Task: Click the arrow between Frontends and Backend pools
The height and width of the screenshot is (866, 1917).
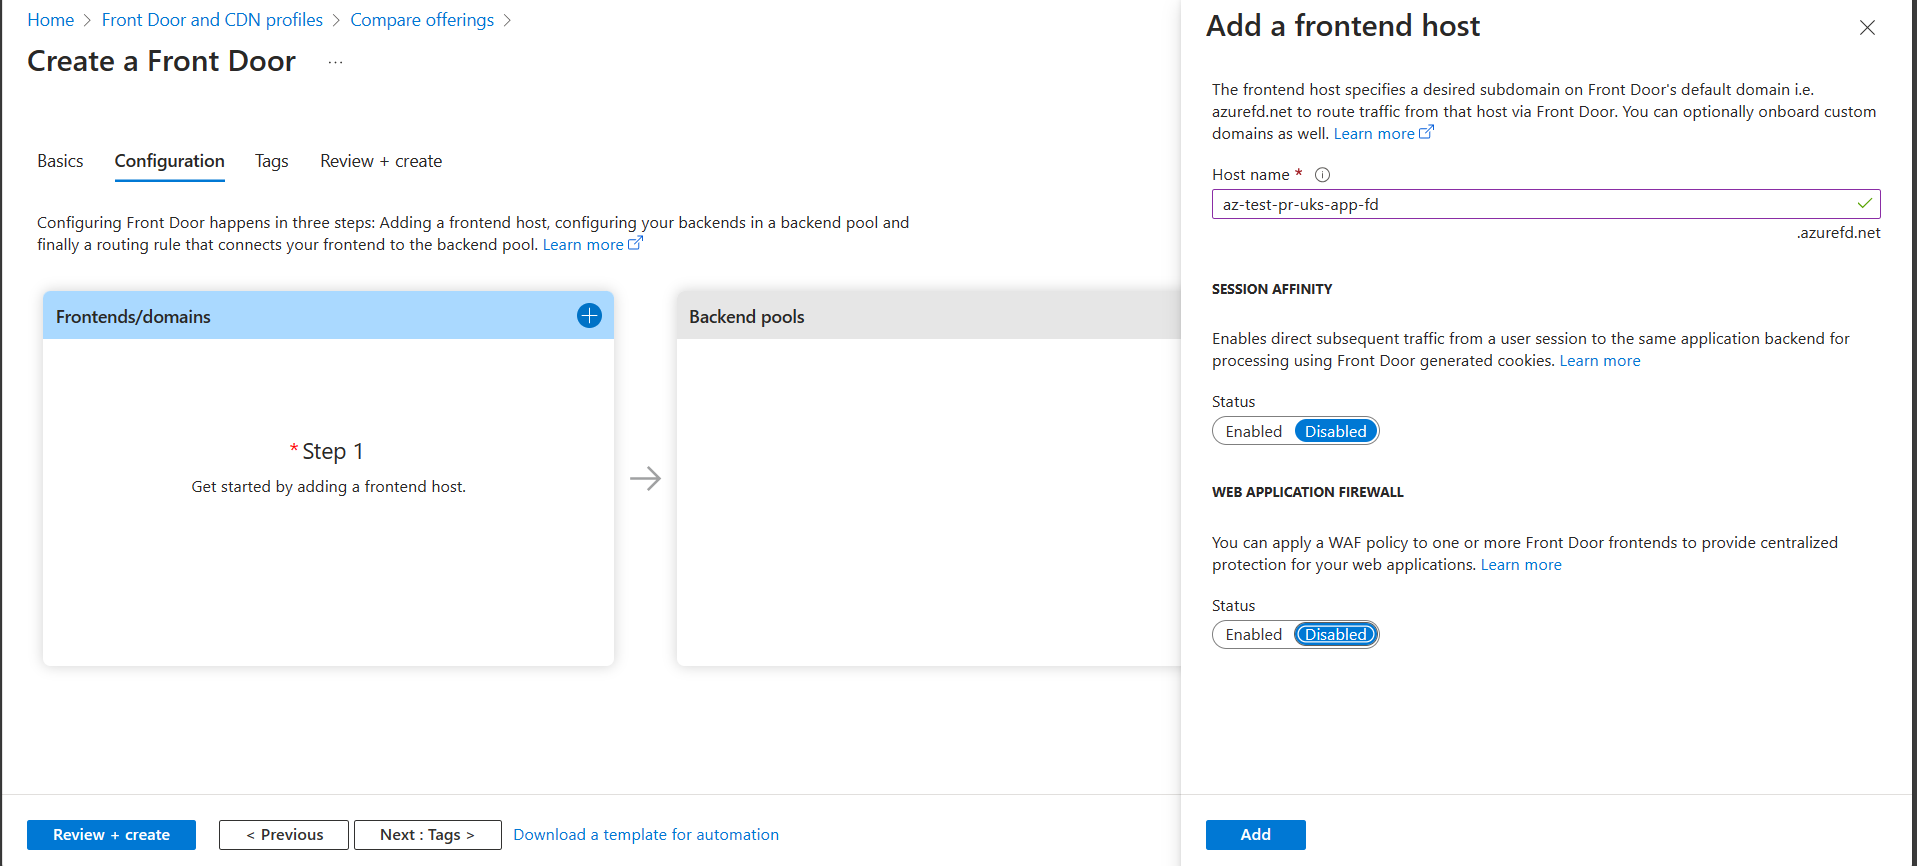Action: coord(645,478)
